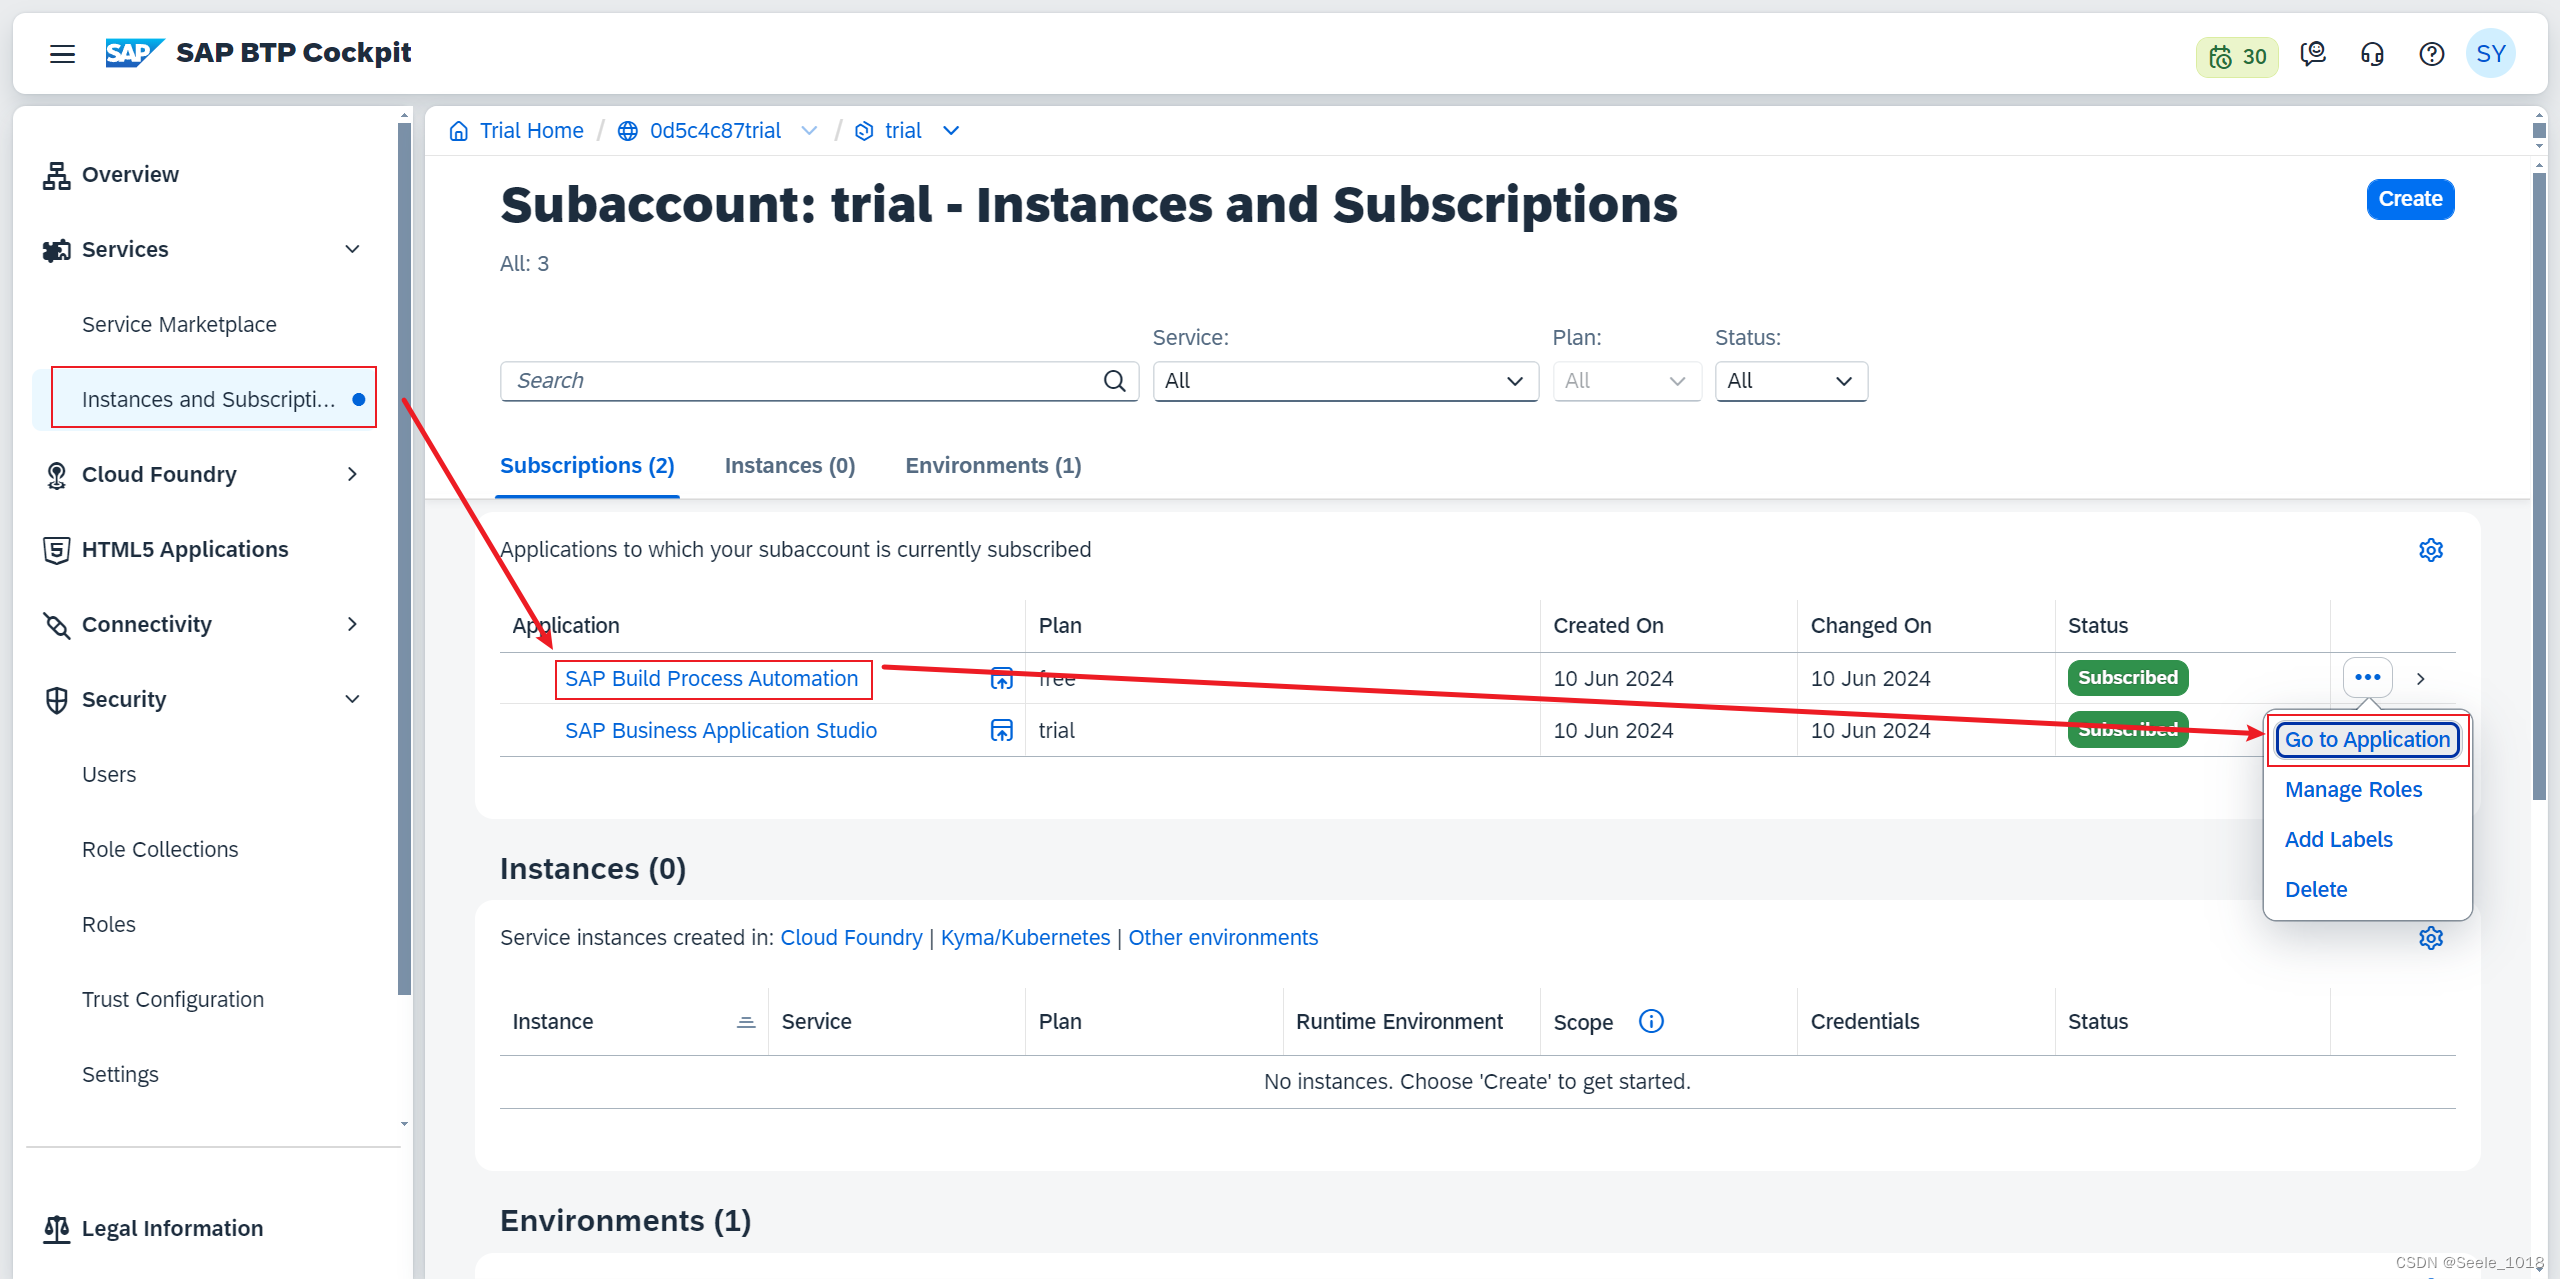Click the Cloud Foundry instances link
The image size is (2560, 1279).
tap(851, 938)
